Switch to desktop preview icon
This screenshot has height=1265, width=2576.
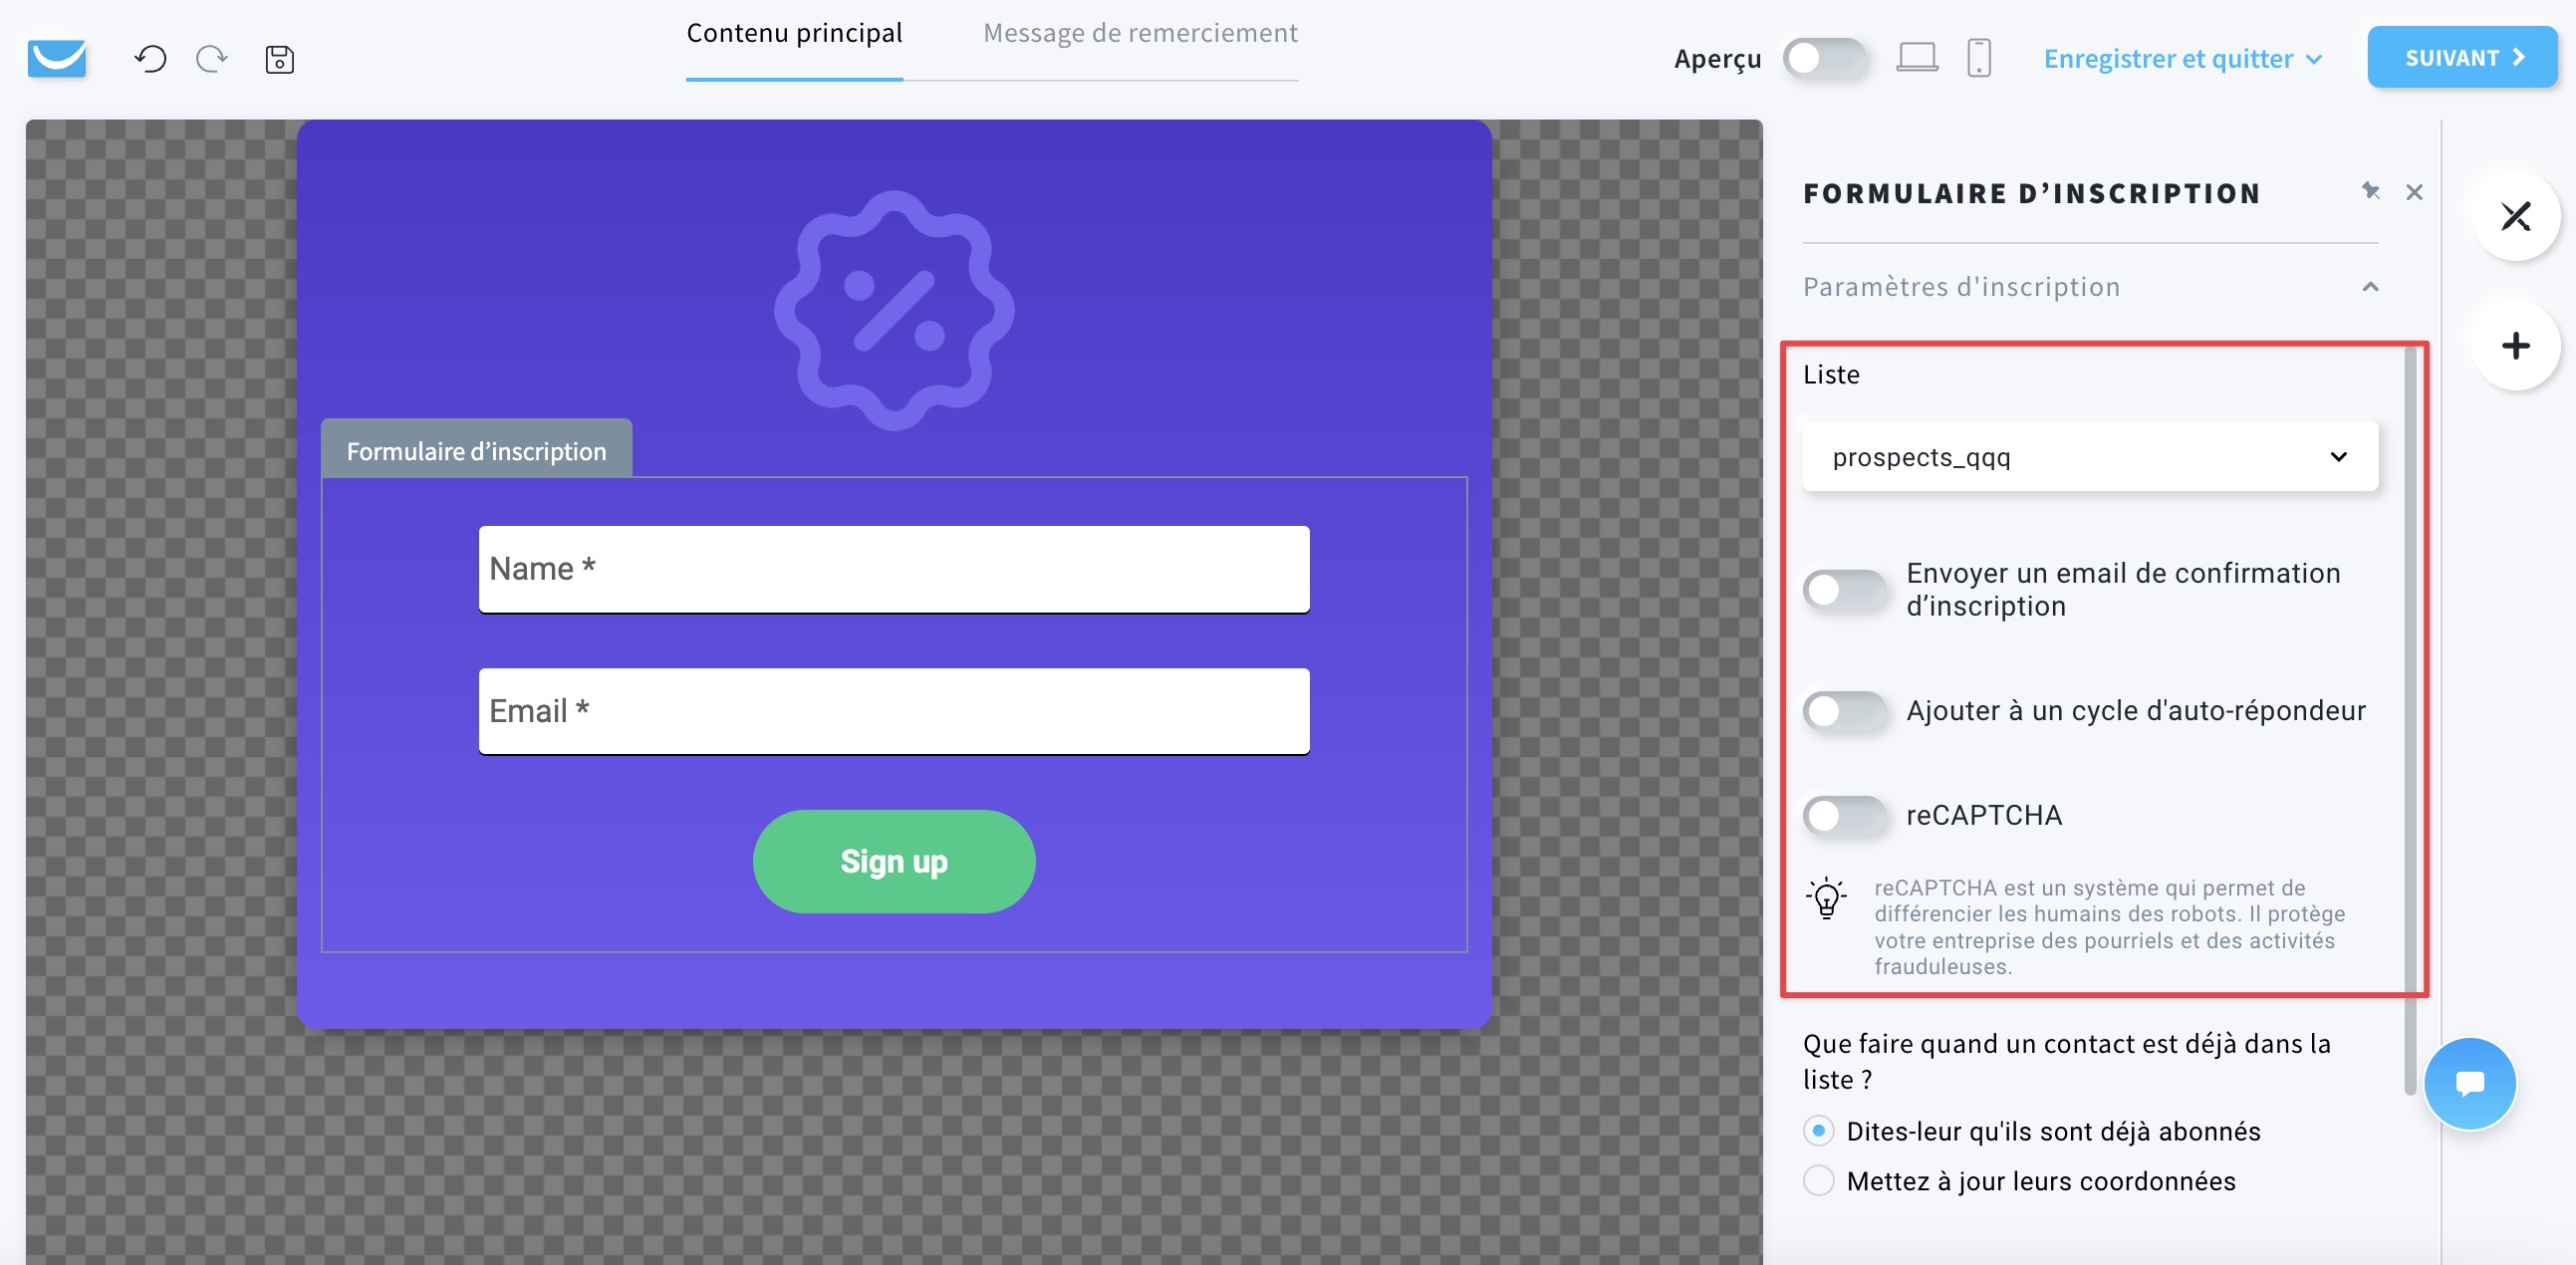point(1917,58)
